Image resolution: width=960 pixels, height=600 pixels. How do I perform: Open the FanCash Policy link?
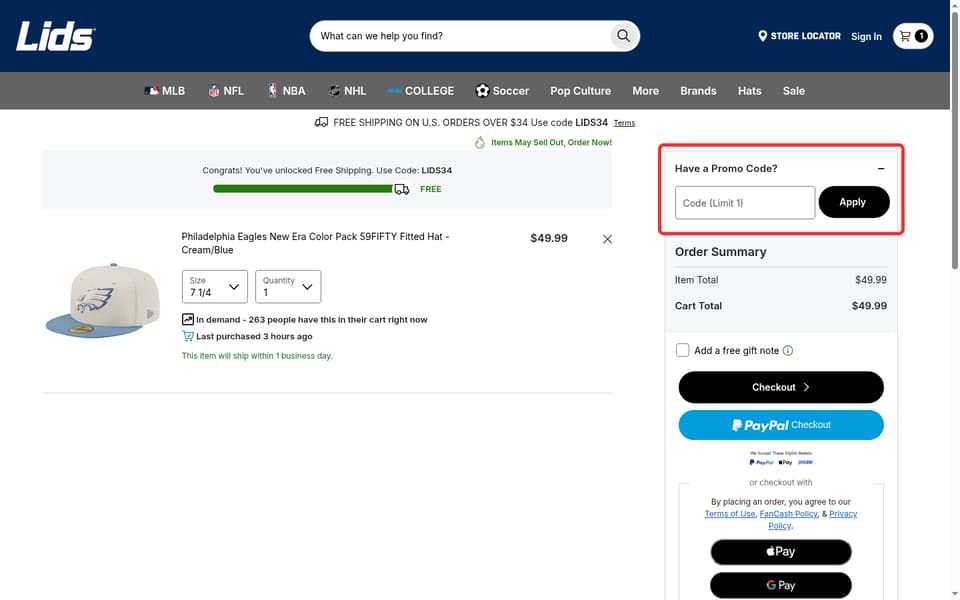click(x=789, y=514)
